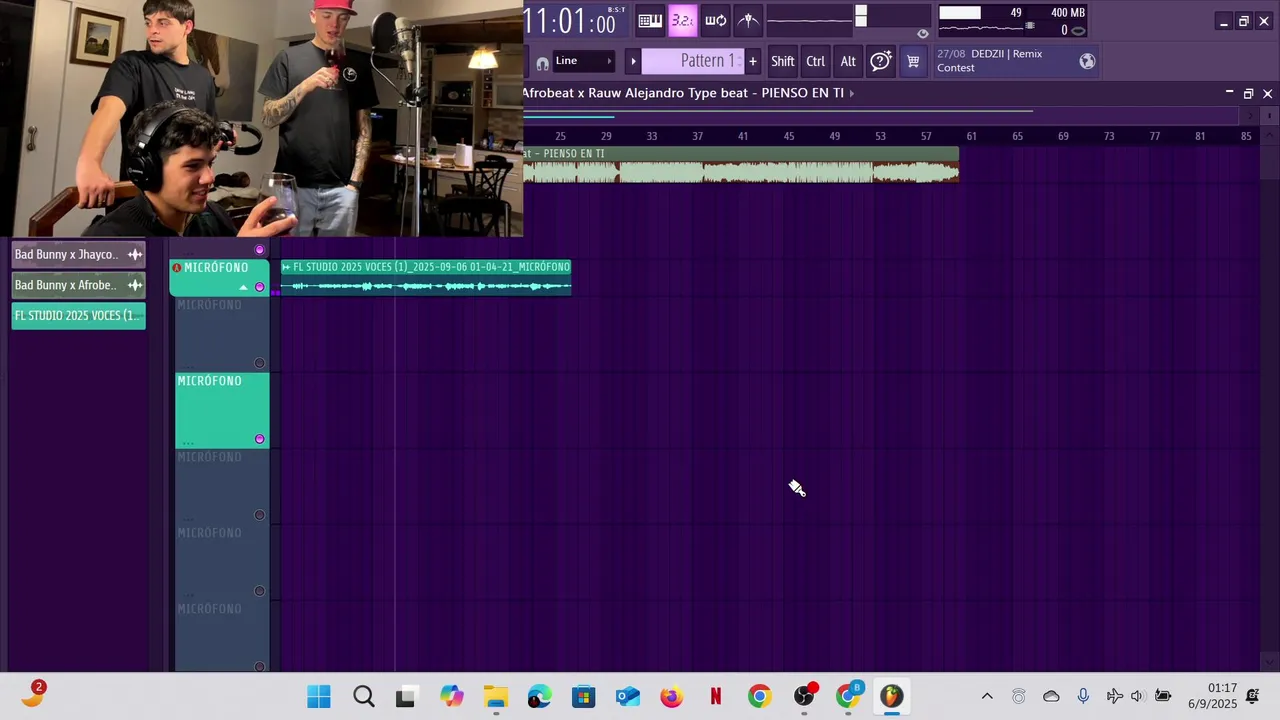Select FL STUDIO 2025 VOCES (1.. in picker
The image size is (1280, 720).
(78, 316)
